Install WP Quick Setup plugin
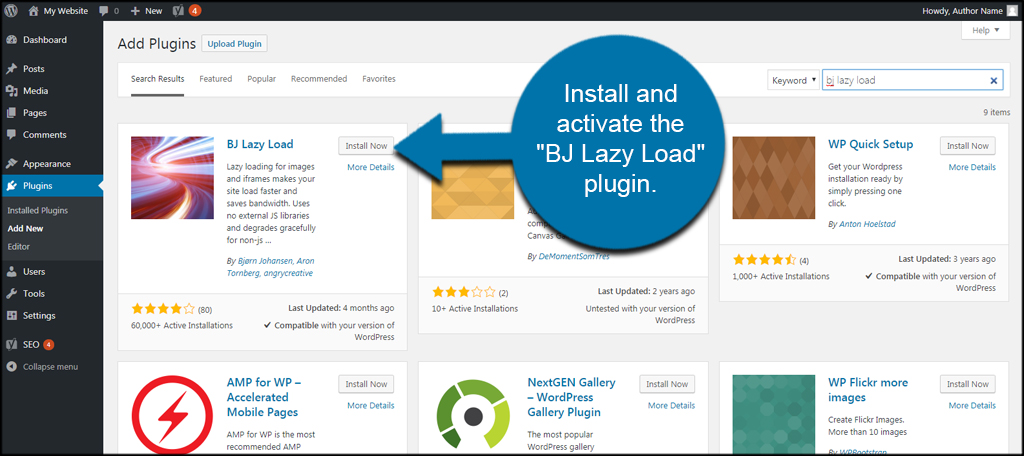 tap(968, 146)
